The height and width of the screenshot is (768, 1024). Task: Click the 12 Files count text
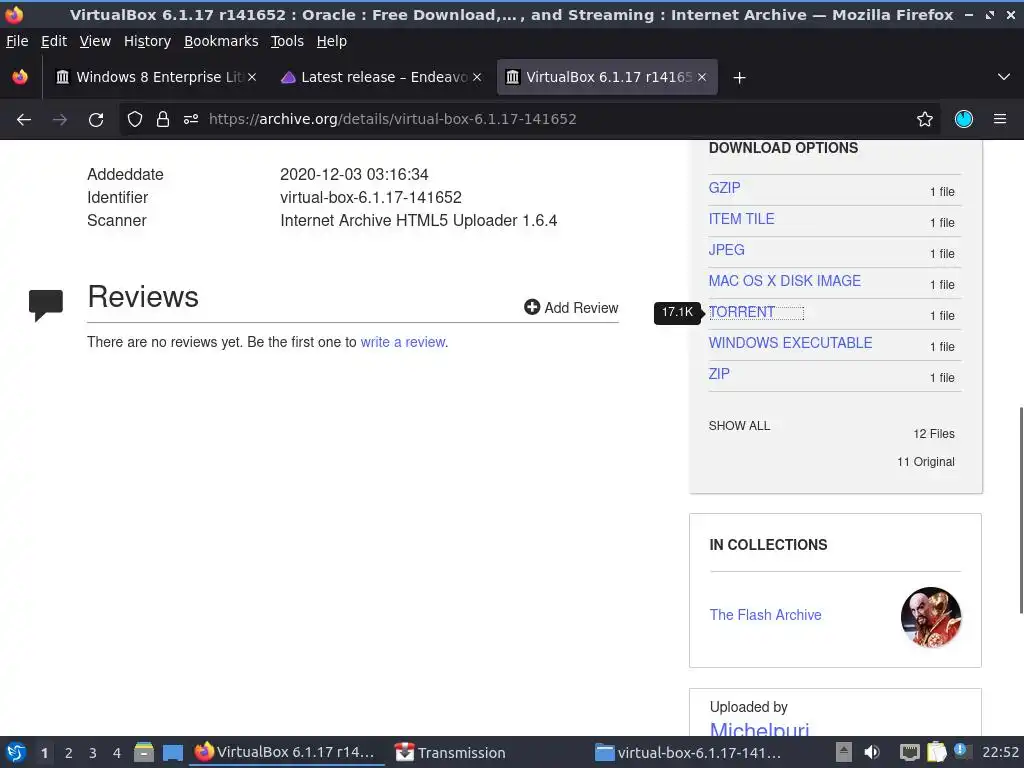coord(934,434)
